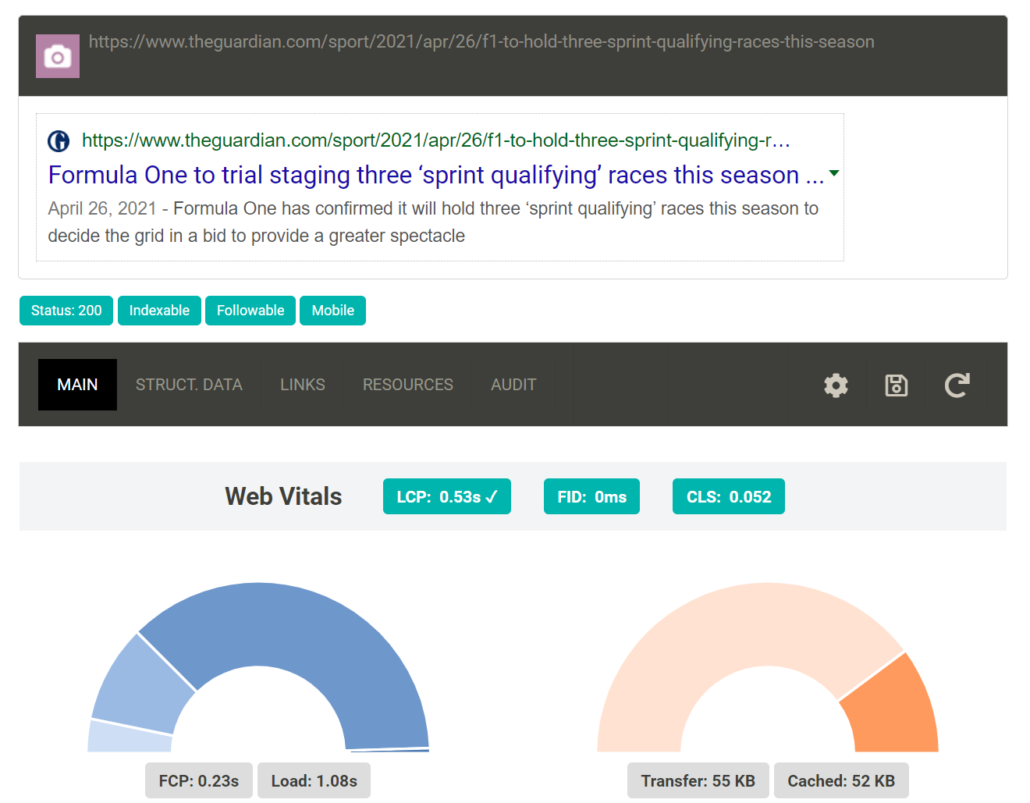This screenshot has height=803, width=1030.
Task: Click the Indexable badge
Action: [160, 311]
